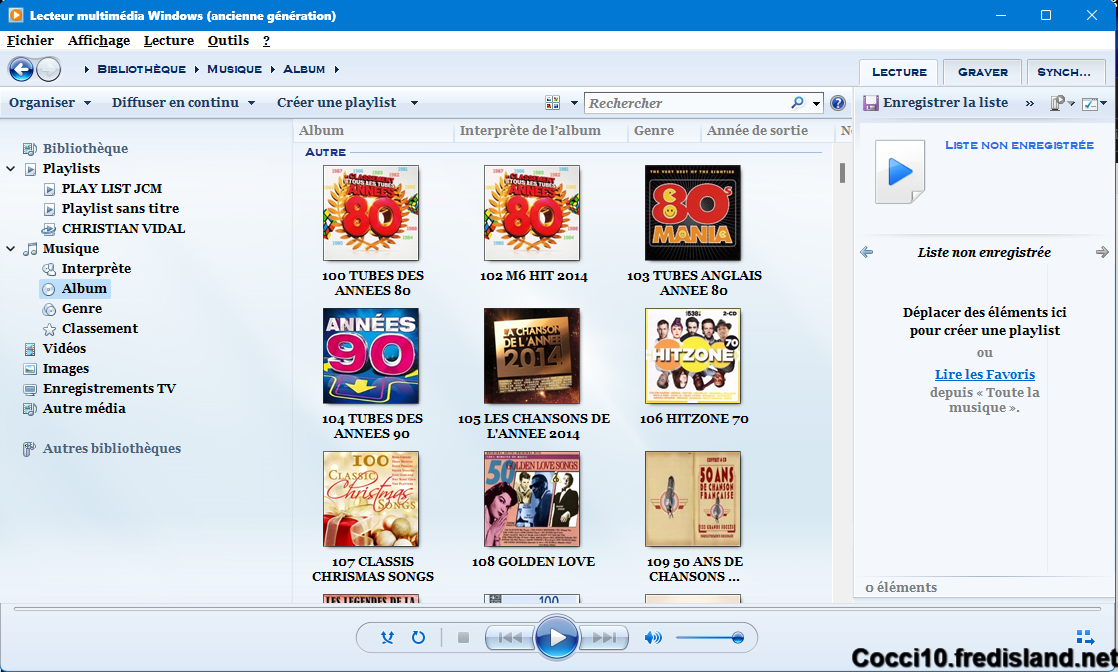The width and height of the screenshot is (1118, 672).
Task: Open help with the blue question mark
Action: click(838, 103)
